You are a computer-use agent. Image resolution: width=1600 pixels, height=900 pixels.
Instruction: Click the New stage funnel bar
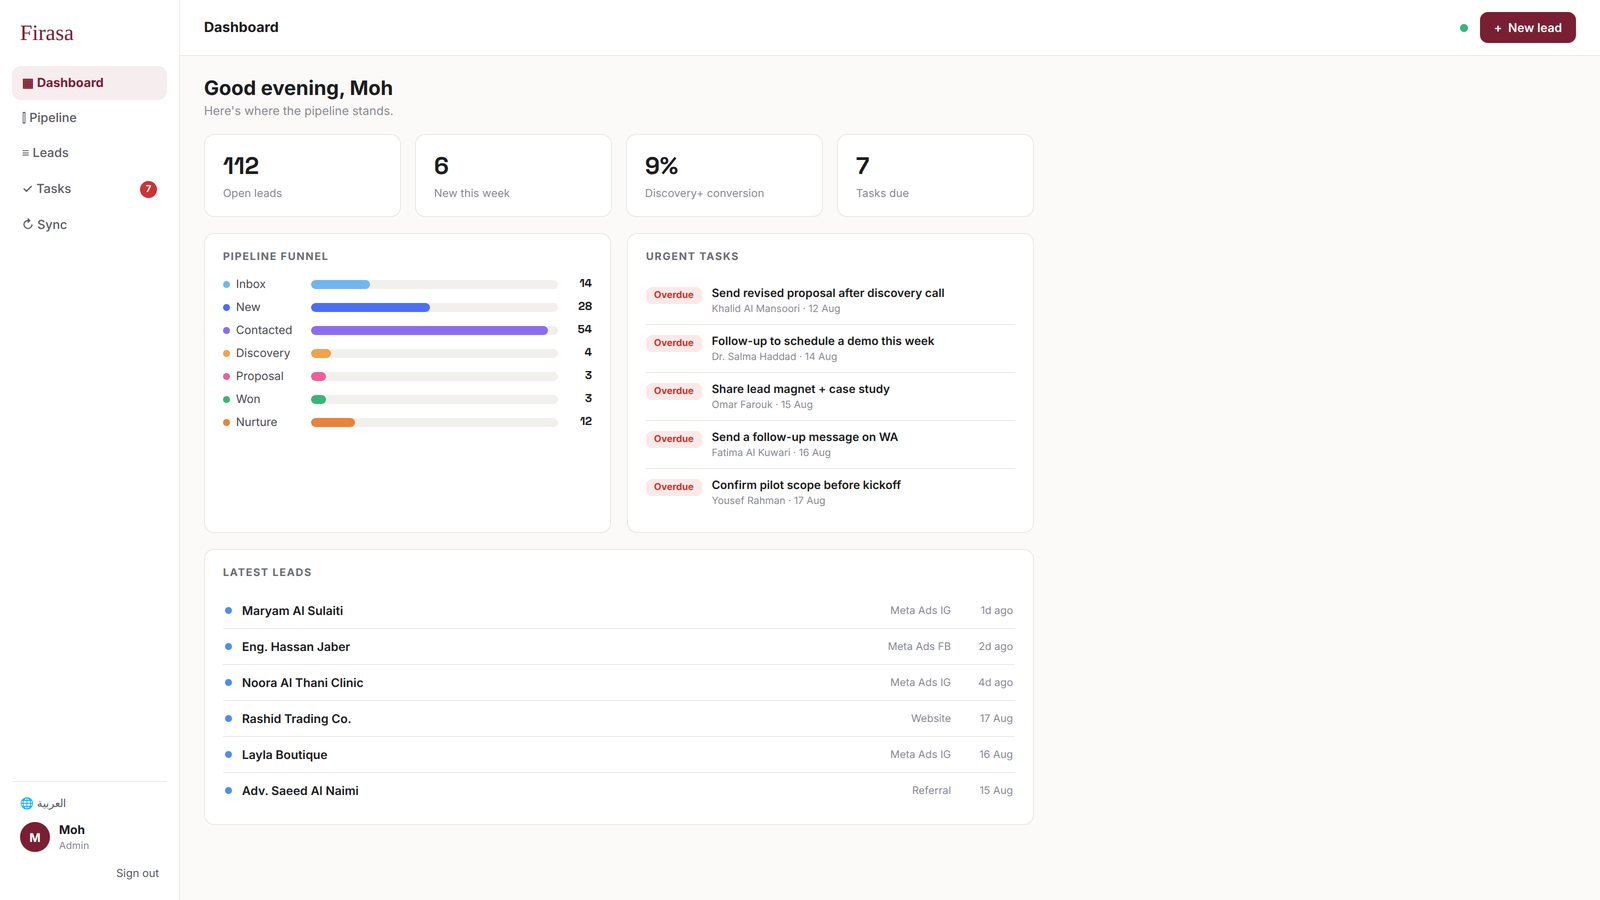point(434,307)
